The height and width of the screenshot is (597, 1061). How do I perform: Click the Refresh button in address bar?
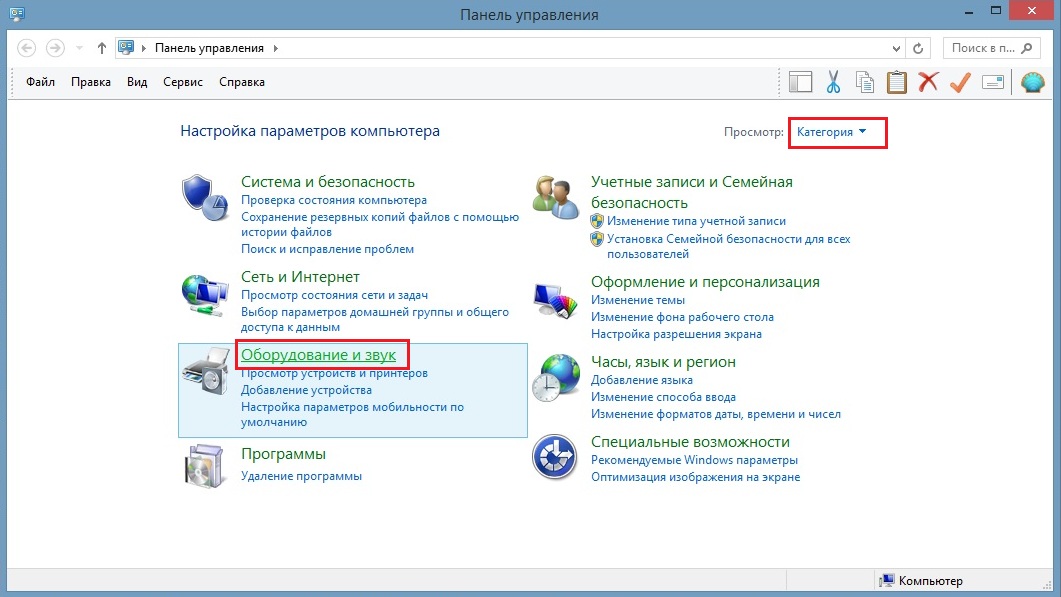point(919,48)
